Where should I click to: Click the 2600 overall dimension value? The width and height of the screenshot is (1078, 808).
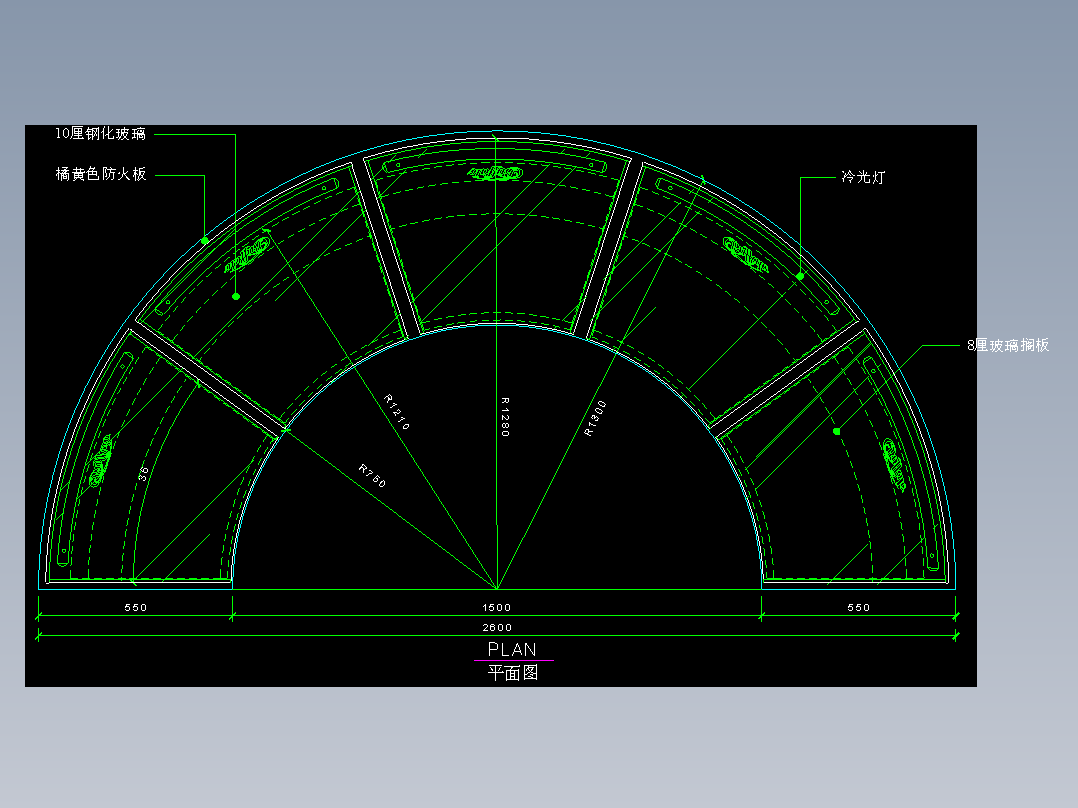pyautogui.click(x=496, y=627)
